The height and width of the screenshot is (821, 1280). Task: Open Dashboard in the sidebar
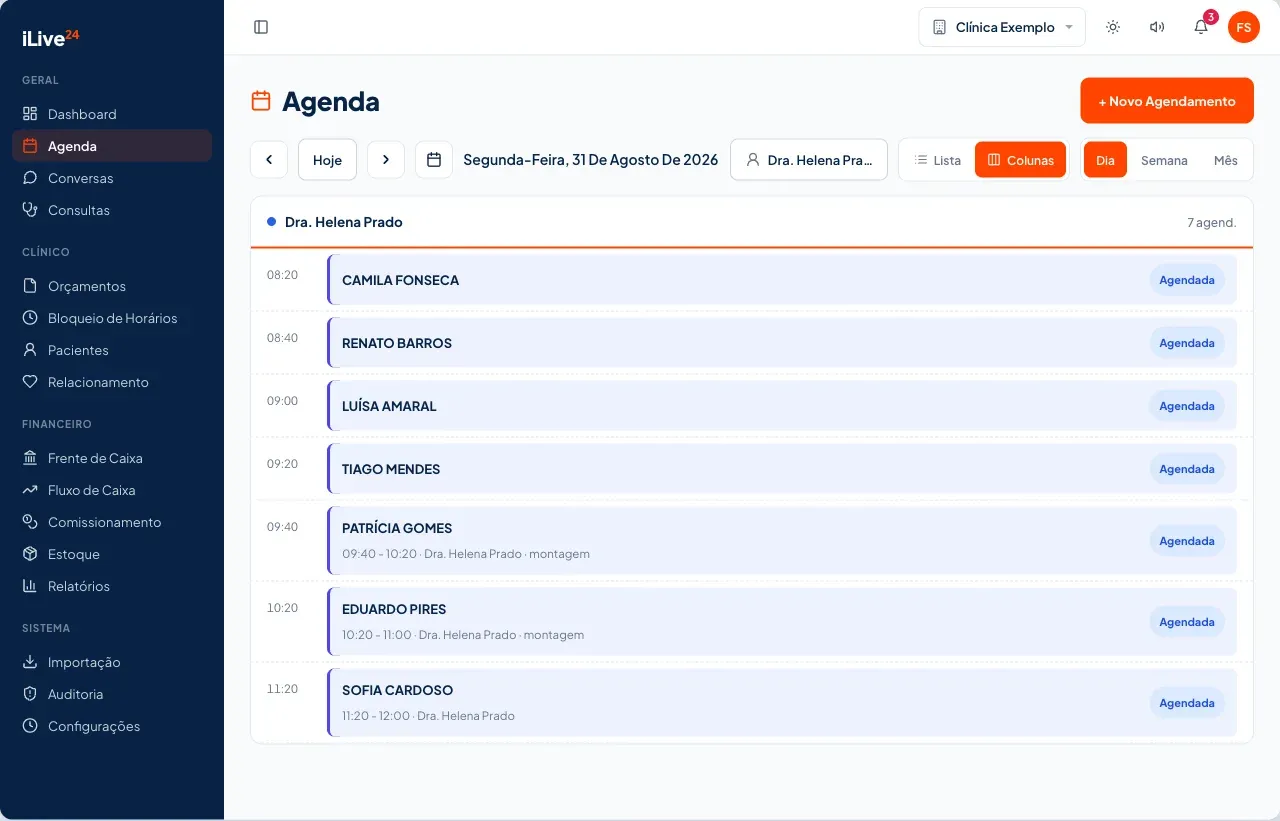112,114
